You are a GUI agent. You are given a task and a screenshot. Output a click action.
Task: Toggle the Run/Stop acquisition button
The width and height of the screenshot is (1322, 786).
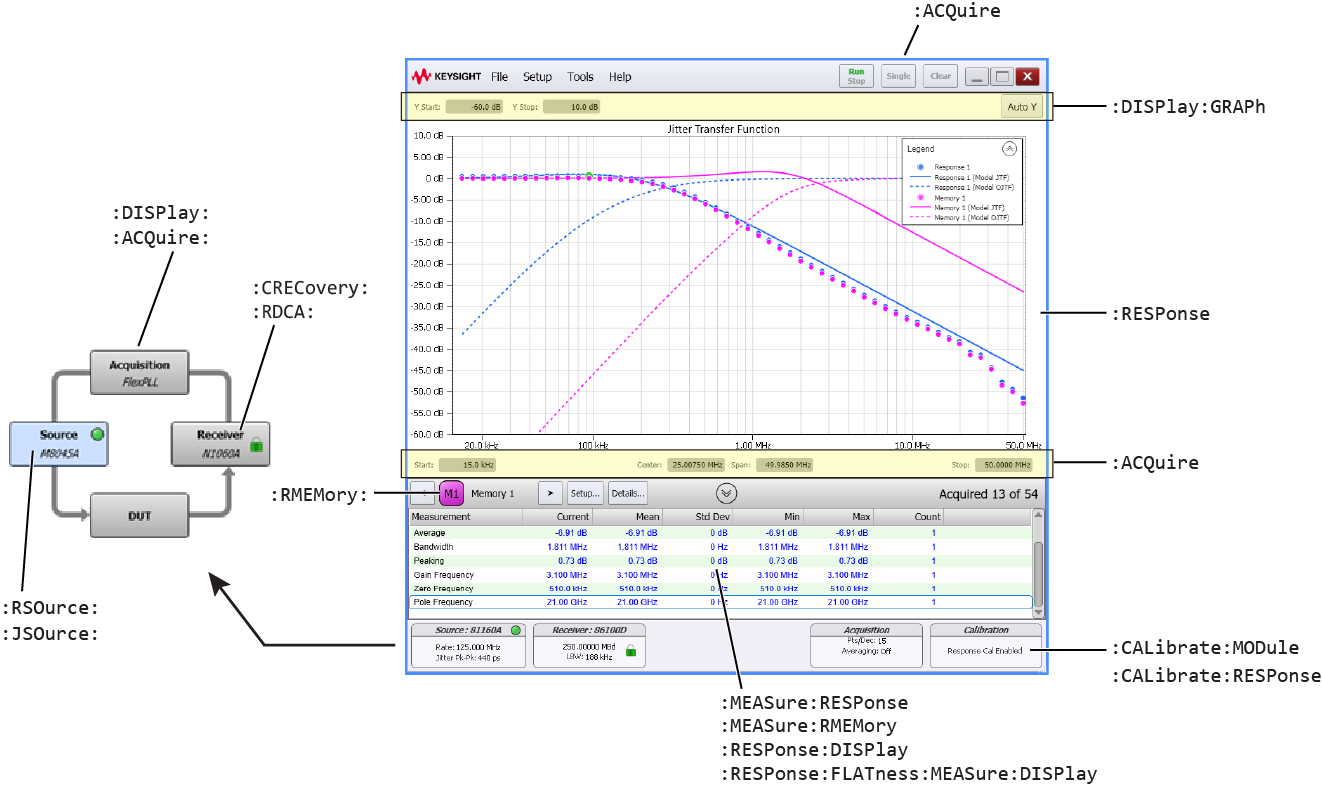pyautogui.click(x=856, y=76)
